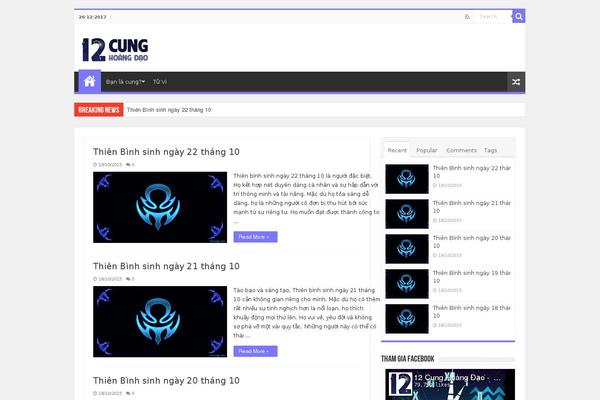Switch to the Popular tab

click(x=427, y=150)
